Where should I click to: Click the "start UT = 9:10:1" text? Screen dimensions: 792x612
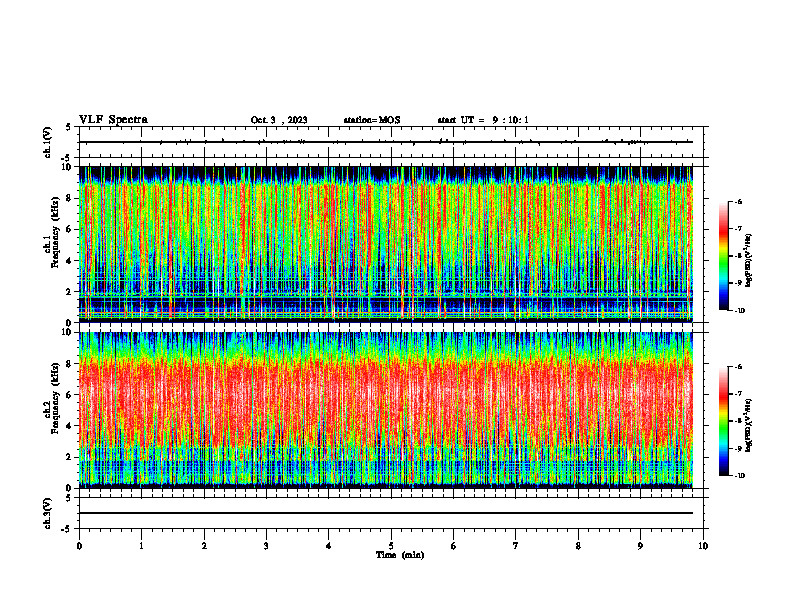click(483, 120)
